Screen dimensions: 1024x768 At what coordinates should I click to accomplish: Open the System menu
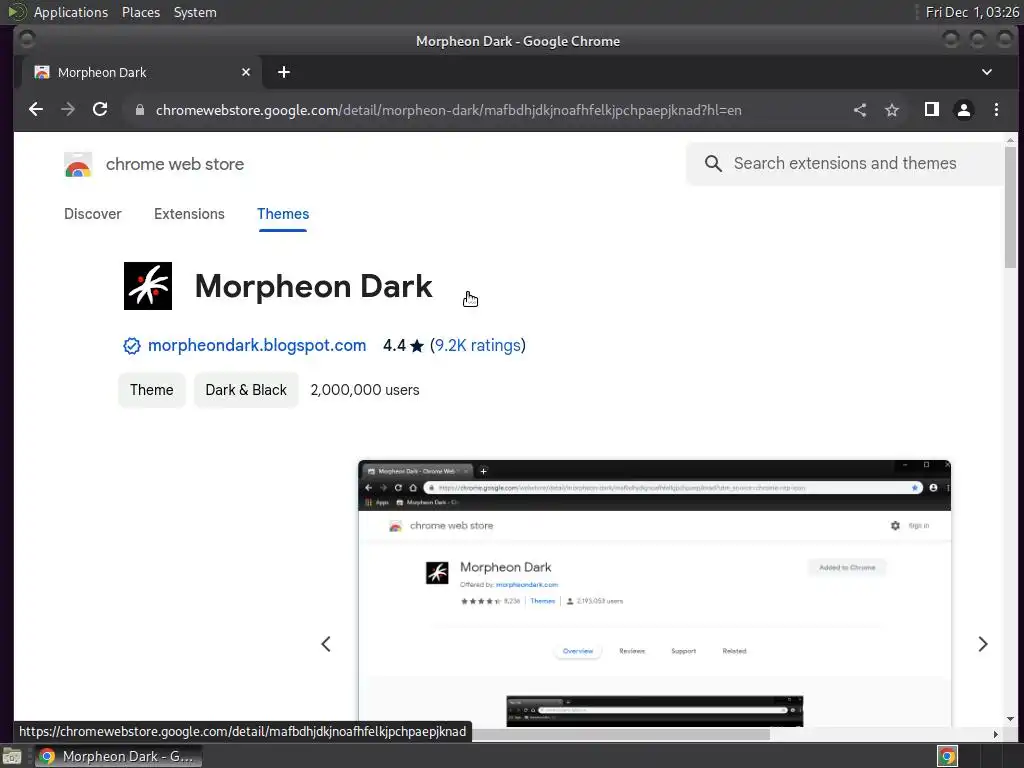pos(195,12)
